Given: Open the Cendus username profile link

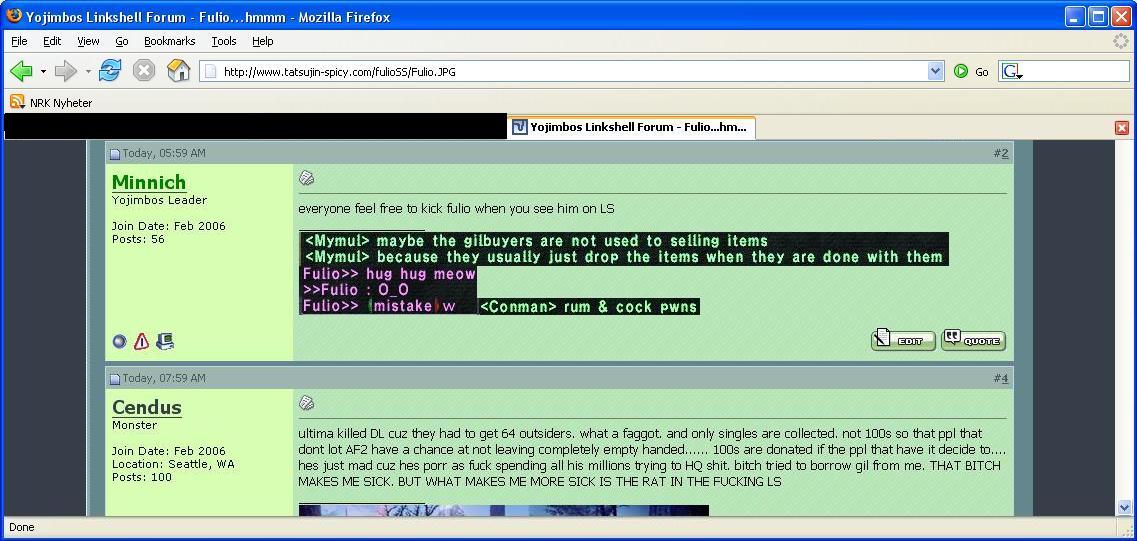Looking at the screenshot, I should coord(146,407).
